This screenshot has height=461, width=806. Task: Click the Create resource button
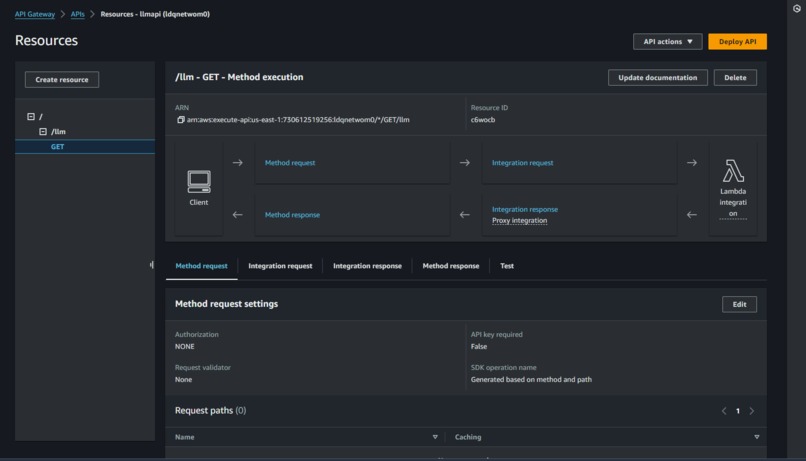pyautogui.click(x=62, y=80)
